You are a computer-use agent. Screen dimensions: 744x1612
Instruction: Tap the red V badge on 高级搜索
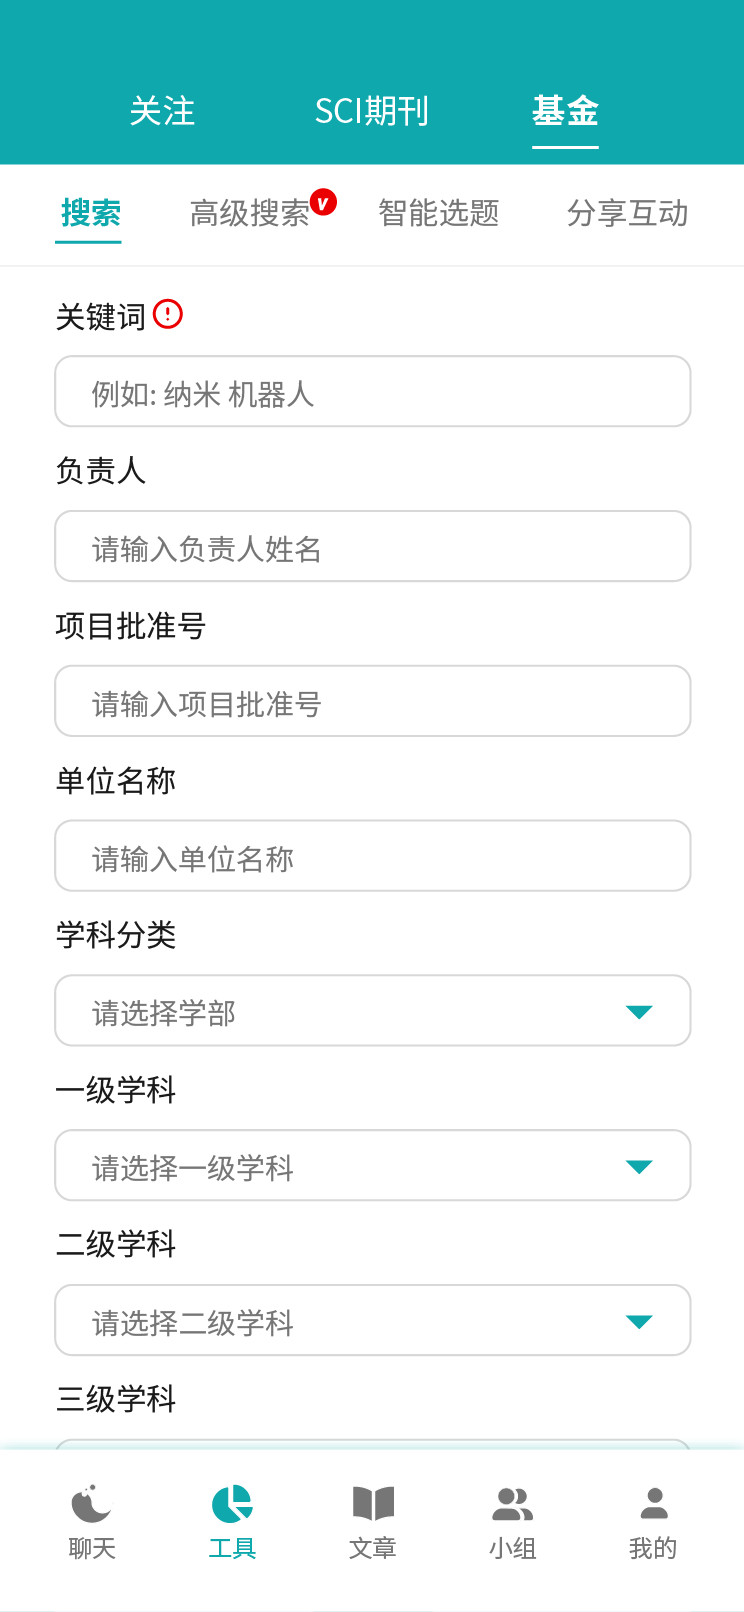tap(323, 202)
